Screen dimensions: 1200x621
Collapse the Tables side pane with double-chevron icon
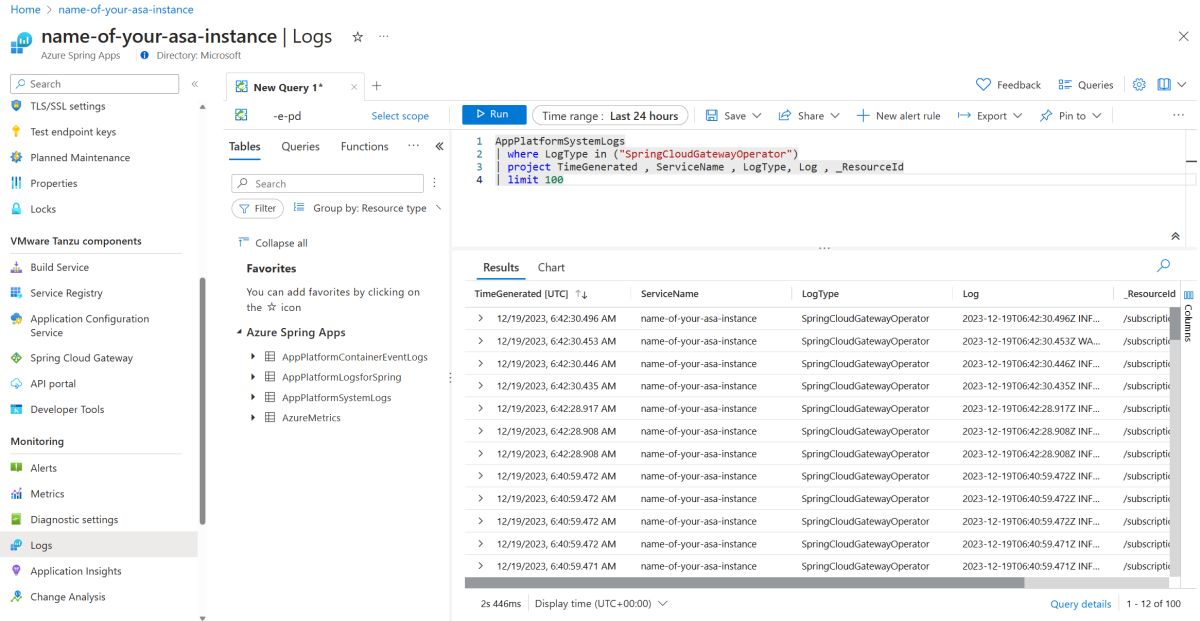[439, 147]
